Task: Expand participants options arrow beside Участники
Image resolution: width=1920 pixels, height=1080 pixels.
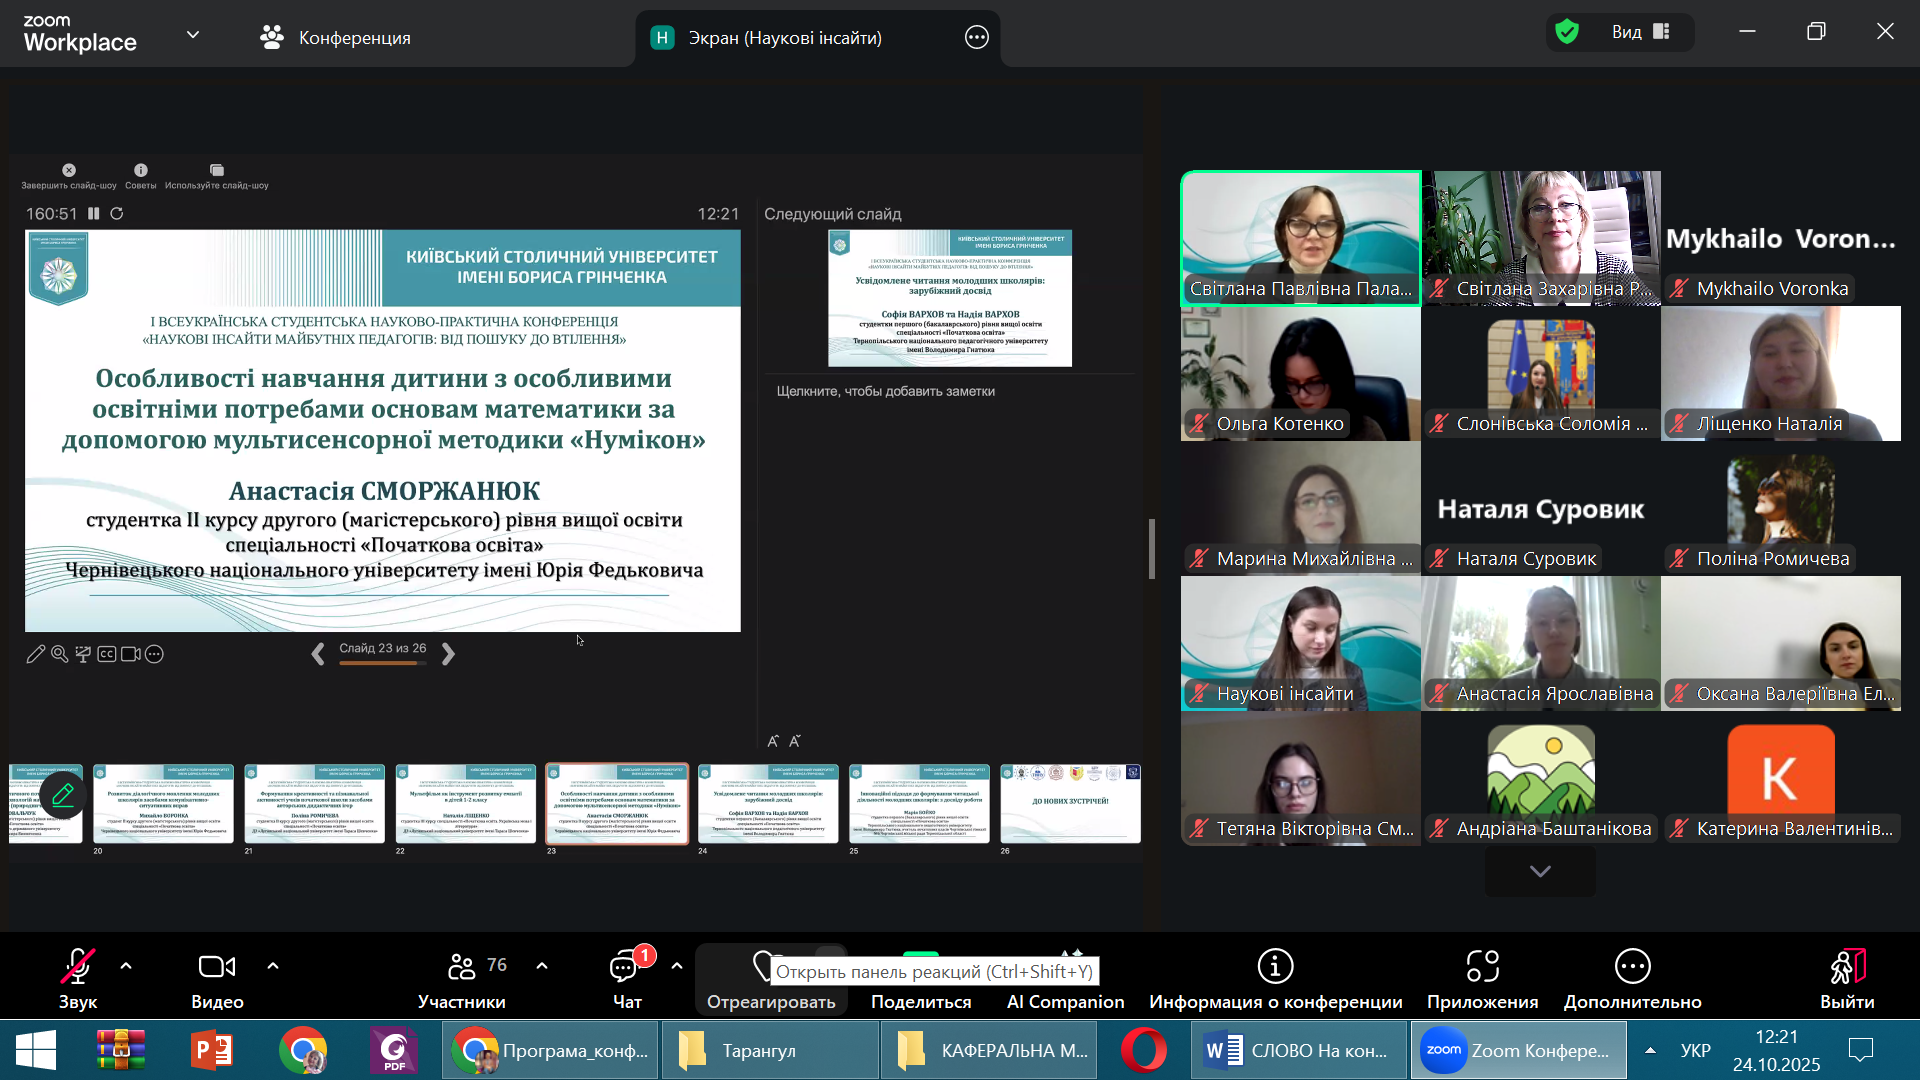Action: tap(542, 966)
